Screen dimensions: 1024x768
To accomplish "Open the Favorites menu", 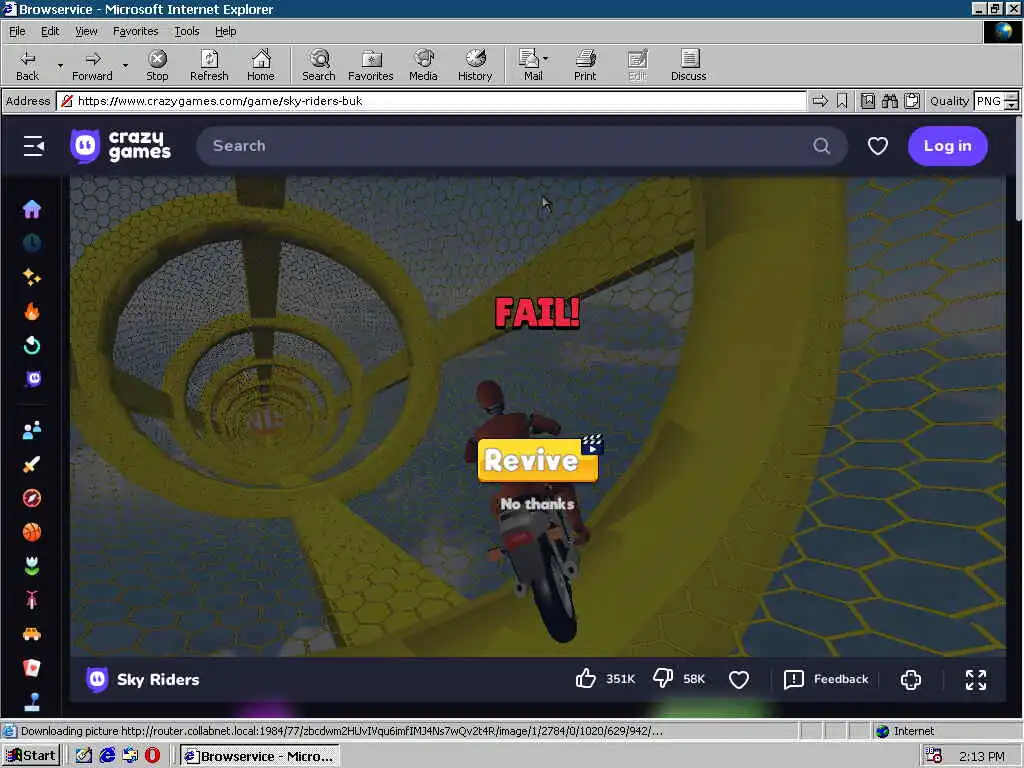I will (x=135, y=31).
